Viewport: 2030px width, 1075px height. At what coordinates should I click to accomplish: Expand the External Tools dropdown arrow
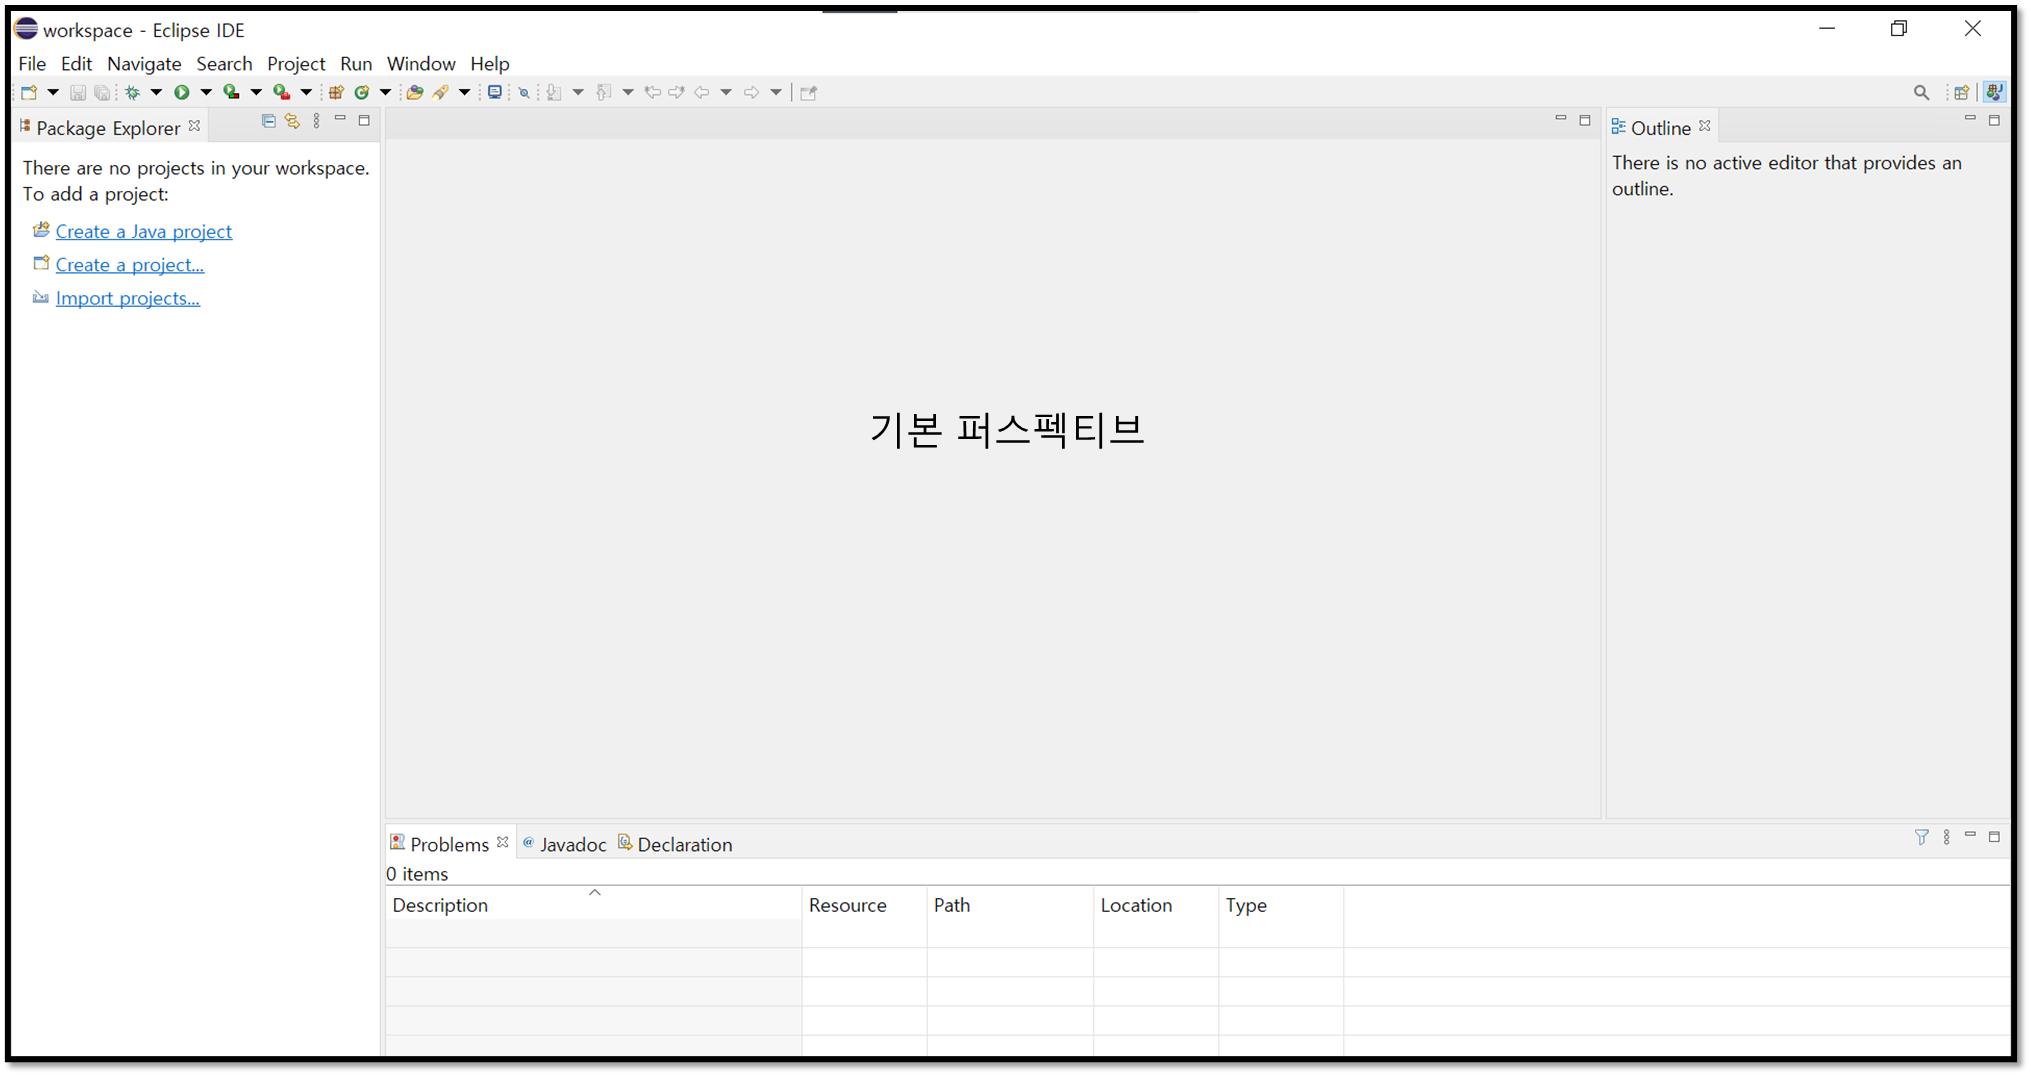click(306, 93)
